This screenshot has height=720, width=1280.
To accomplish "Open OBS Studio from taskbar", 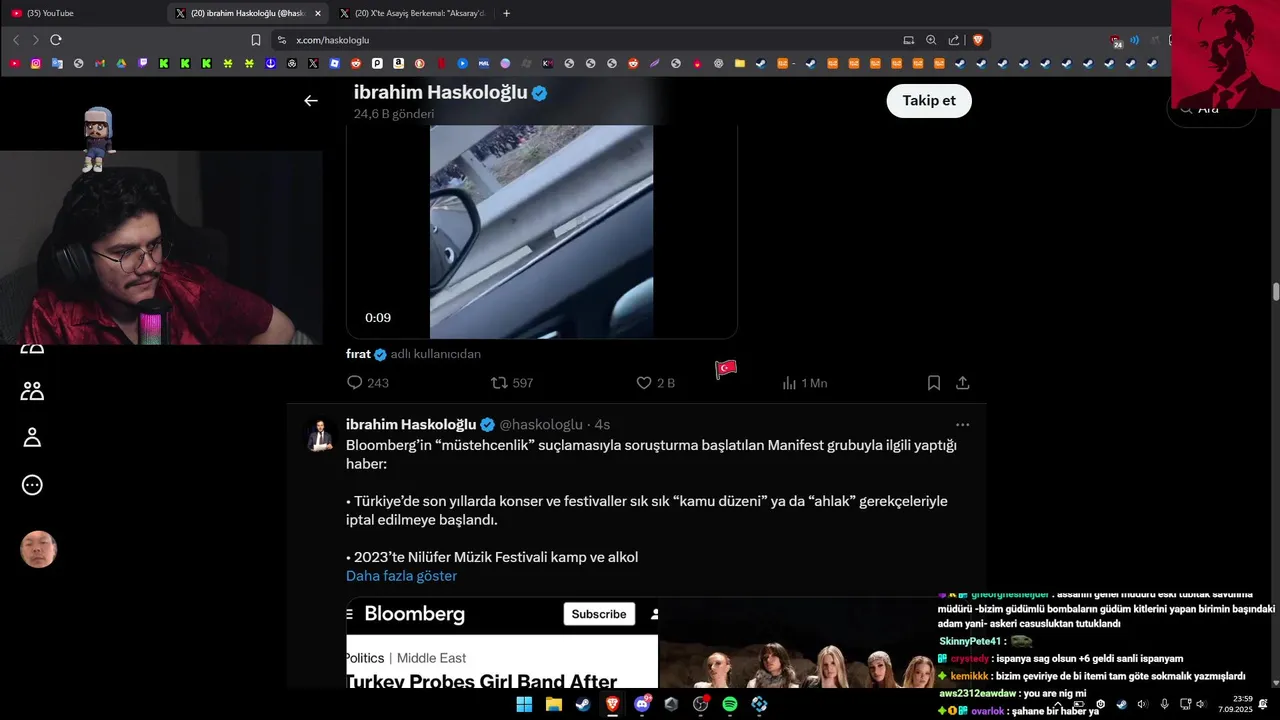I will pos(701,704).
